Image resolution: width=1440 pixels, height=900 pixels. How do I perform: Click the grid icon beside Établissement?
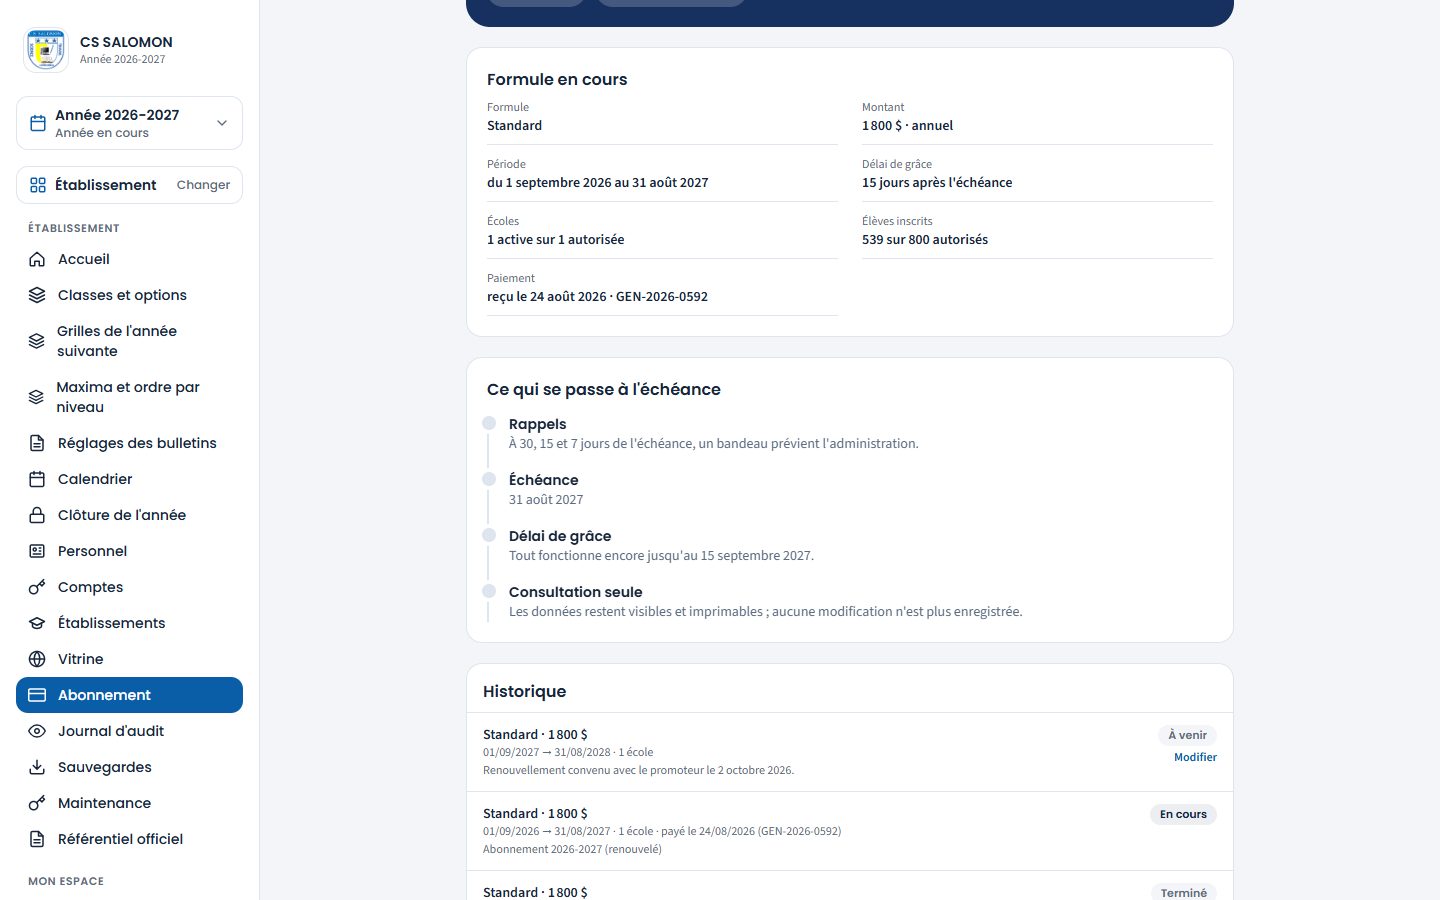38,185
